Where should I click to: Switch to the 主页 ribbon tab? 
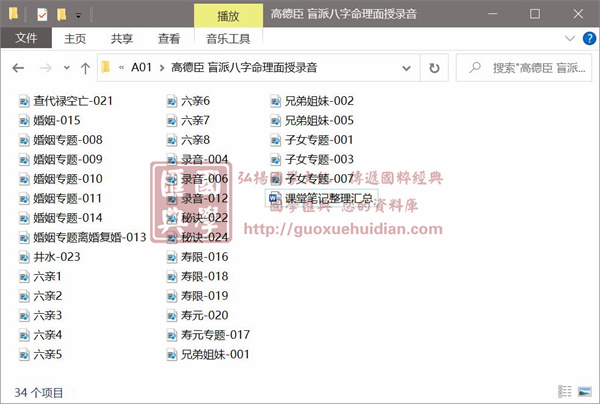coord(75,38)
